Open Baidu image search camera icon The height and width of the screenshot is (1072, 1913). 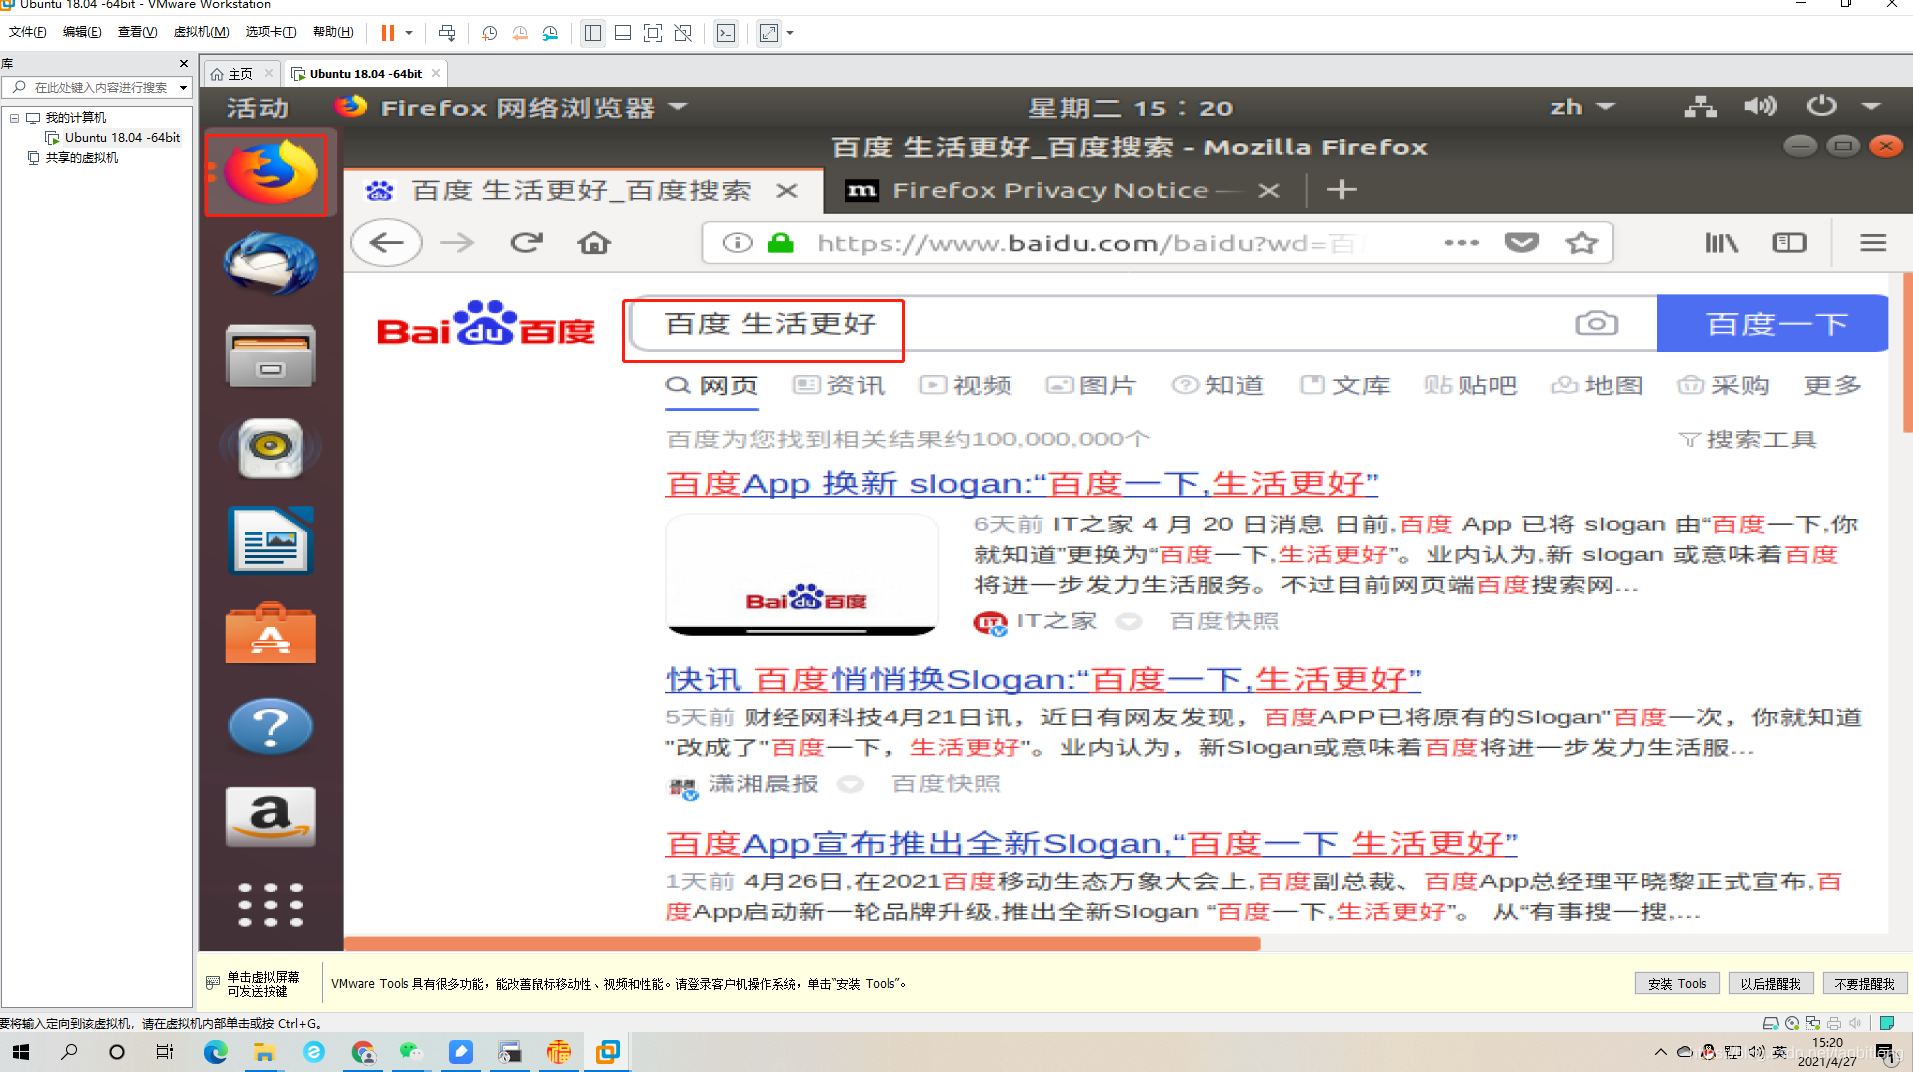[x=1596, y=322]
